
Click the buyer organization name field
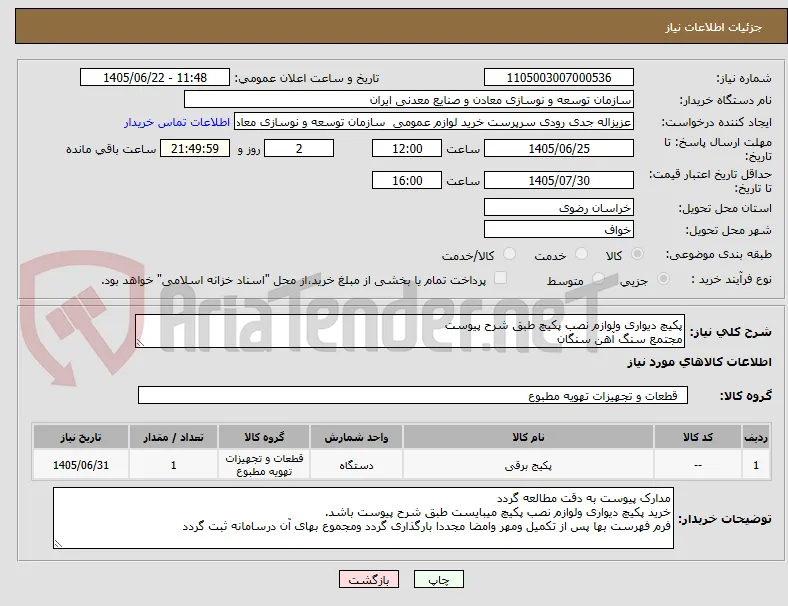pos(409,99)
